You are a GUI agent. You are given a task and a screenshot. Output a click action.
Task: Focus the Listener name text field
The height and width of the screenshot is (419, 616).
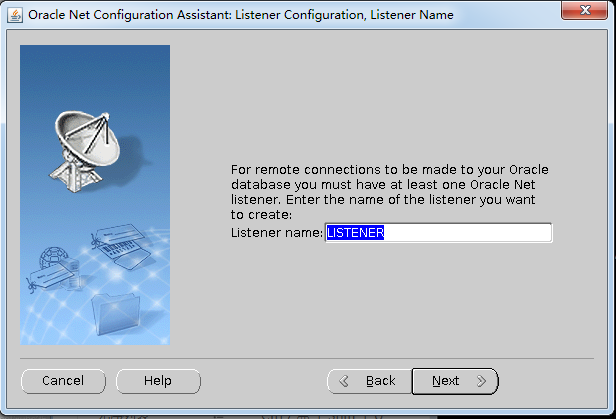click(x=438, y=233)
